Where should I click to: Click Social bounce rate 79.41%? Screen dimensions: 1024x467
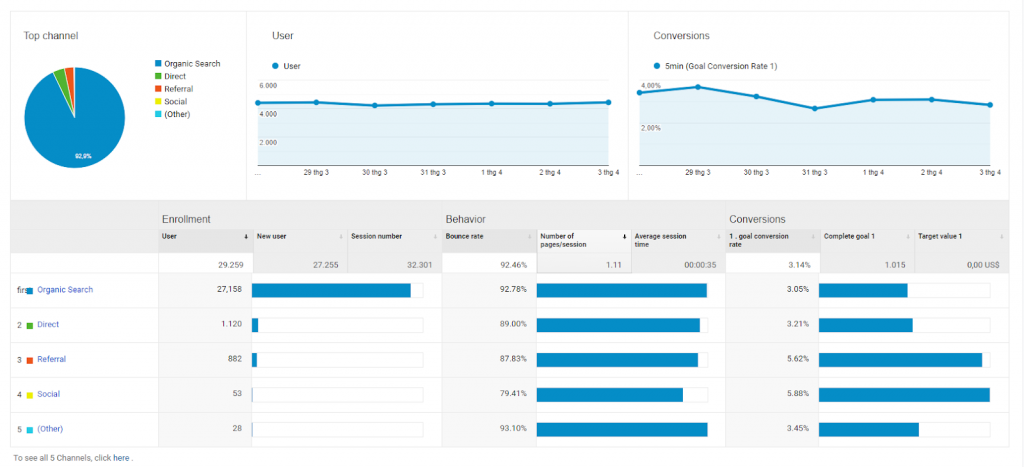[513, 394]
